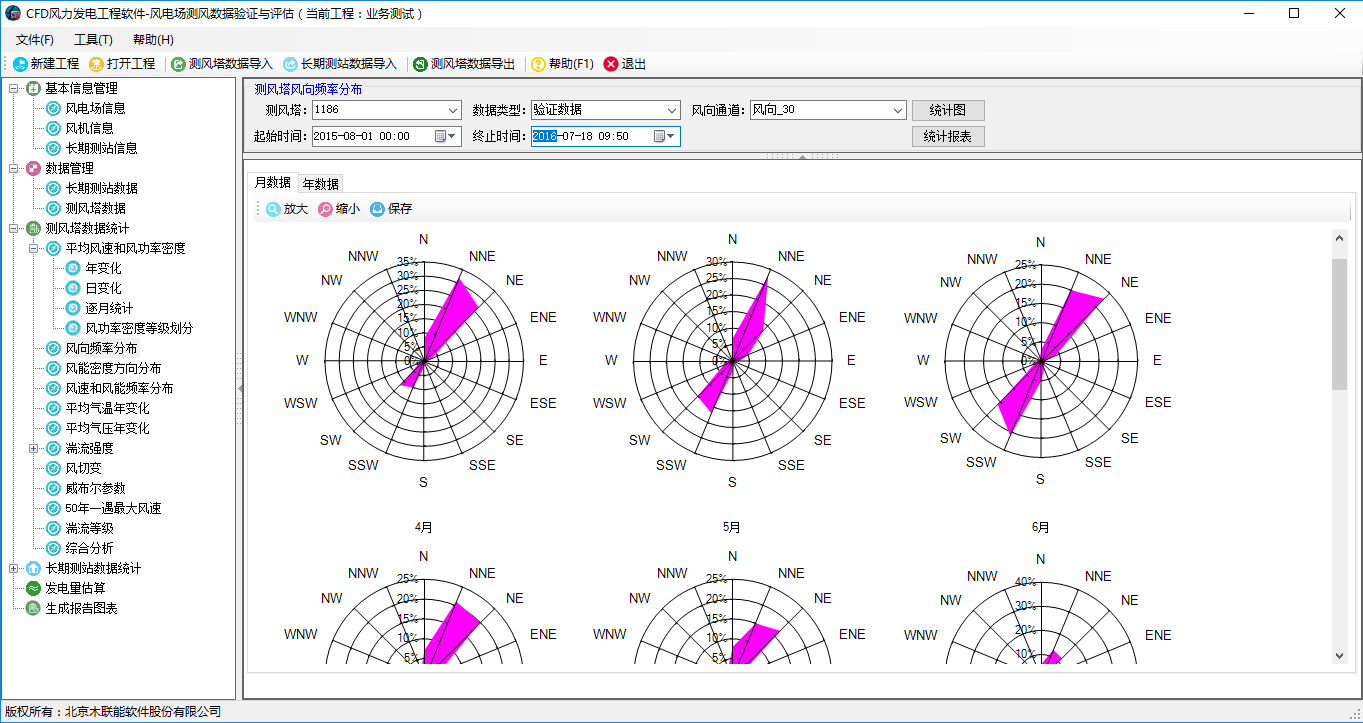Viewport: 1363px width, 723px height.
Task: Click the 长期测站数据导入 toolbar icon
Action: pos(291,64)
